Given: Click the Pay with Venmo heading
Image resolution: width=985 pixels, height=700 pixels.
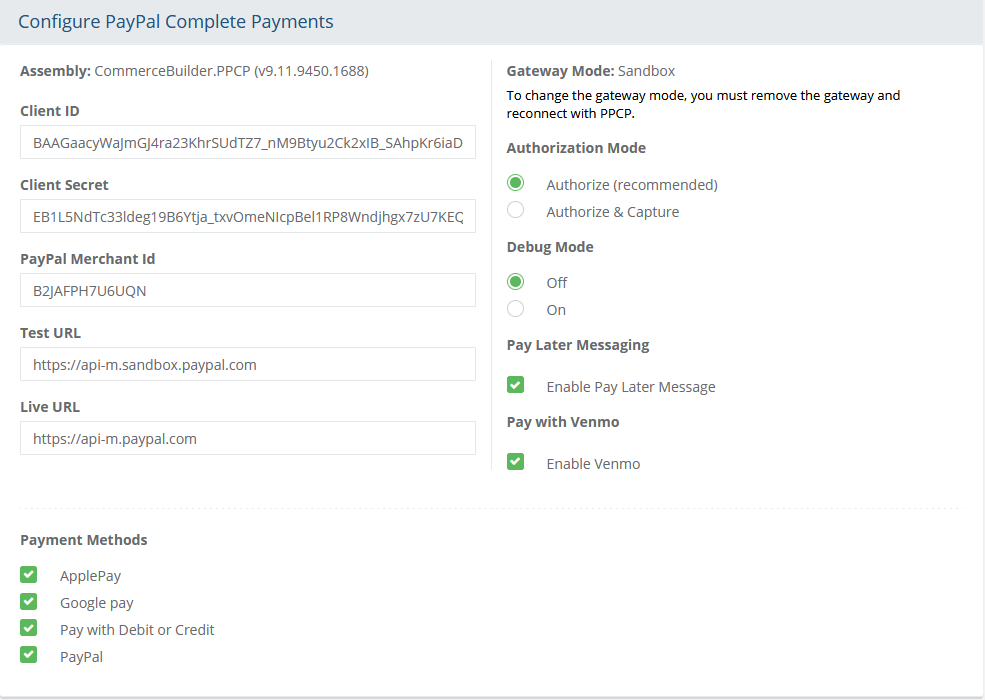Looking at the screenshot, I should [x=563, y=422].
